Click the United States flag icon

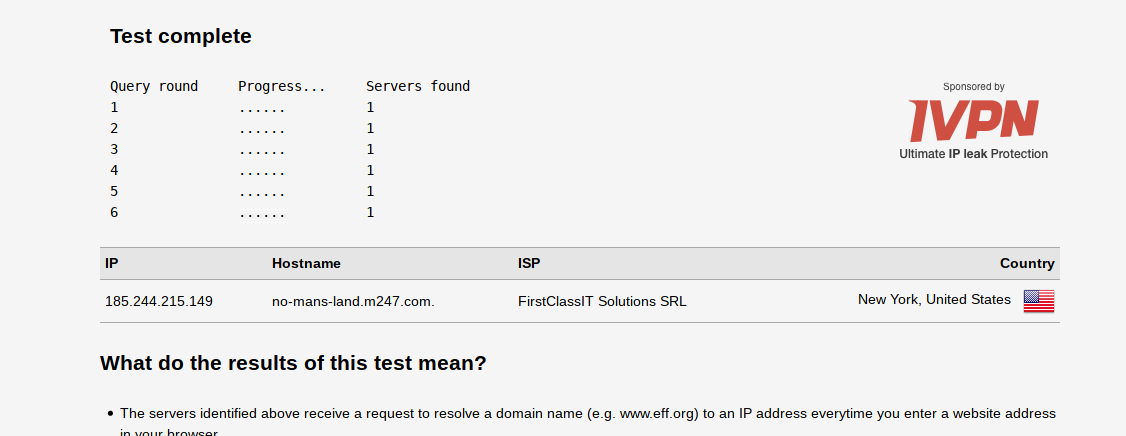point(1038,301)
